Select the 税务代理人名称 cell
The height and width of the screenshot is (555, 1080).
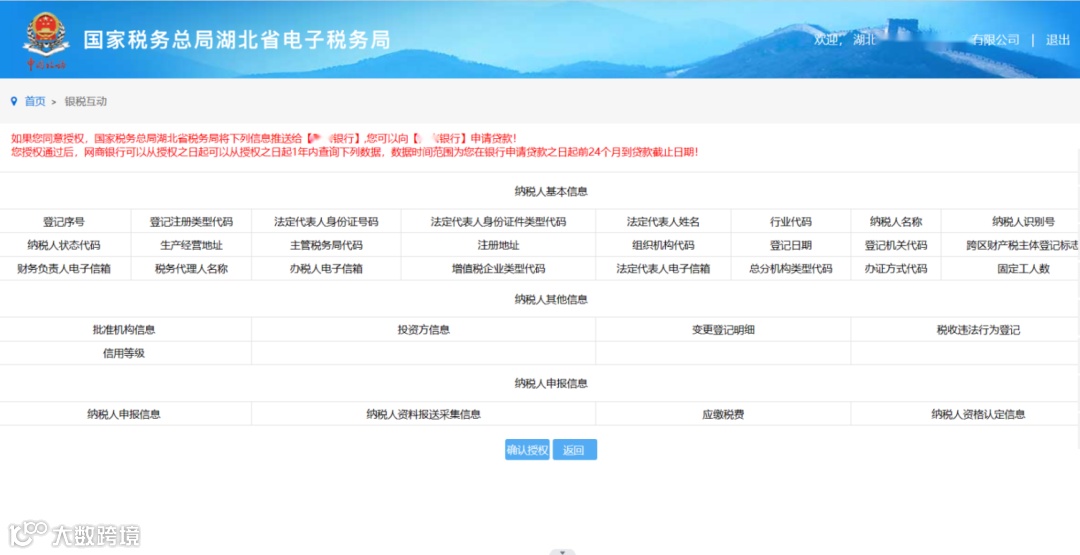pyautogui.click(x=191, y=269)
